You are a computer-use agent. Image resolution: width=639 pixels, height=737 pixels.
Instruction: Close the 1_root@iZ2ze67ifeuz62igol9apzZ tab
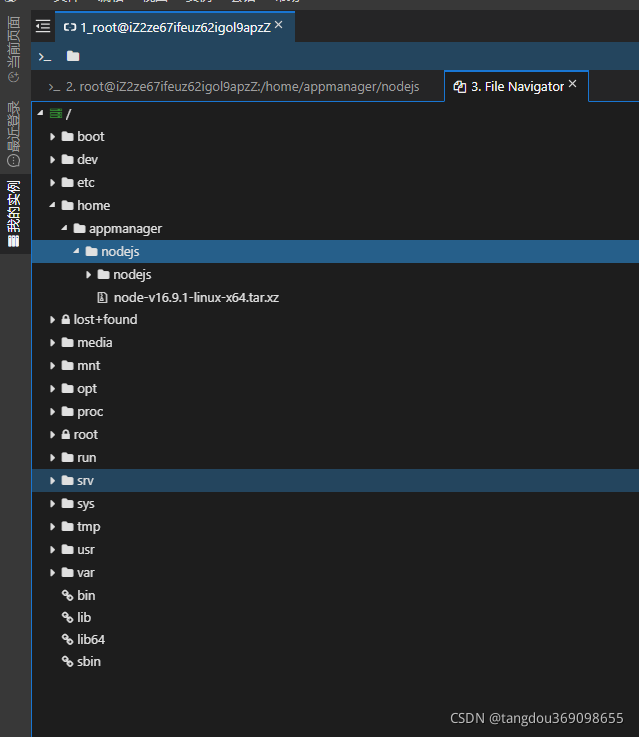pos(279,24)
